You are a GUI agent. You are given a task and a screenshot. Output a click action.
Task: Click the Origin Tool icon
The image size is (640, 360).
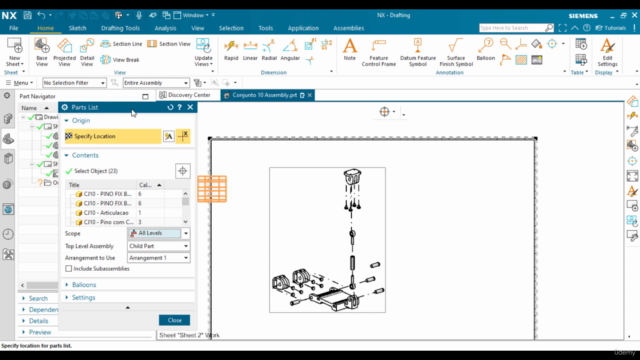[x=169, y=136]
